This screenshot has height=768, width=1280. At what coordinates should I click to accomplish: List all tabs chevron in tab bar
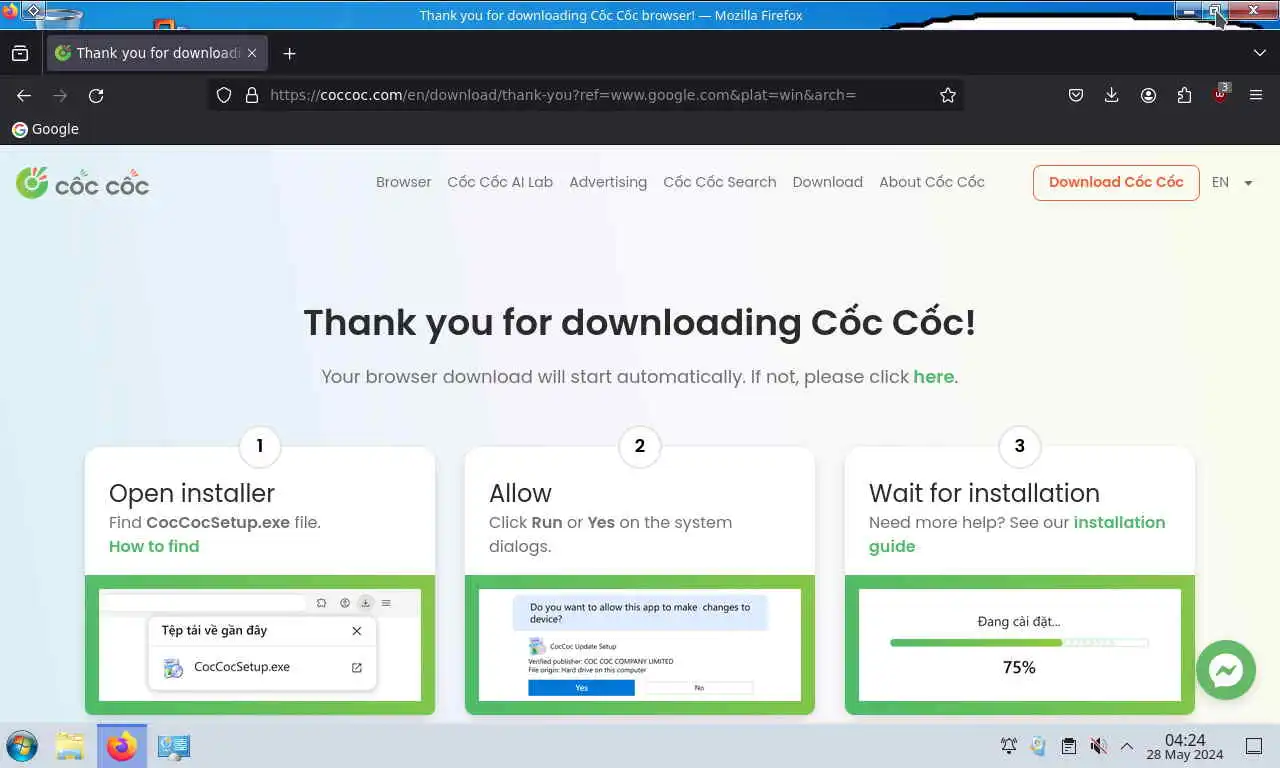click(1259, 53)
